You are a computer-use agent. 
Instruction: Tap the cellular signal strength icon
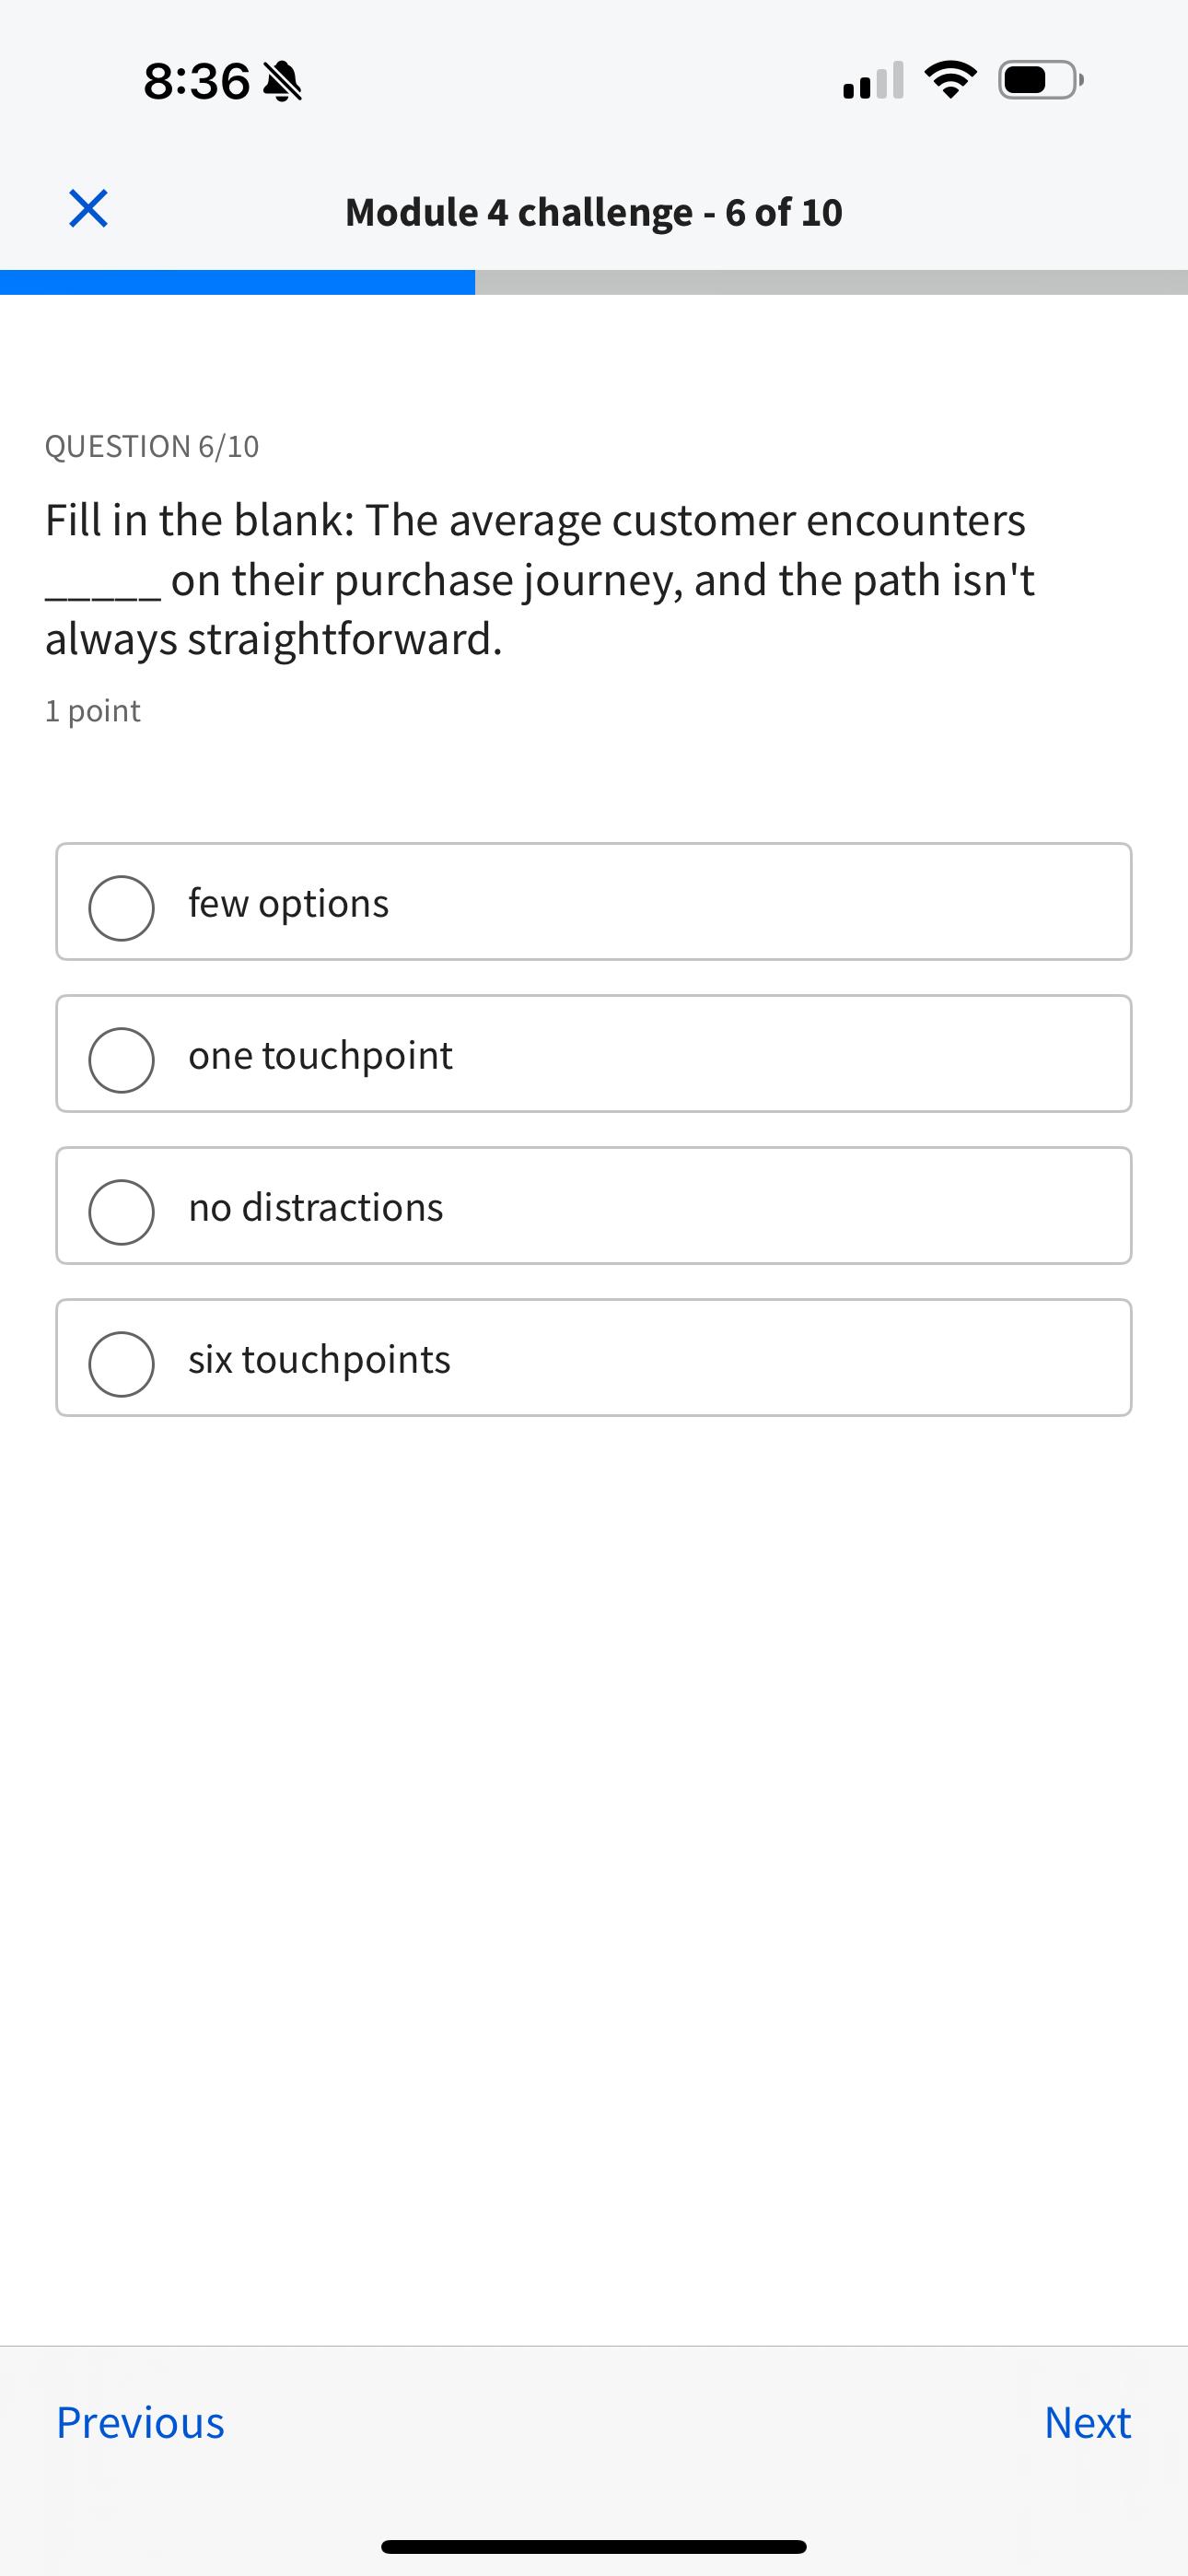(x=873, y=80)
